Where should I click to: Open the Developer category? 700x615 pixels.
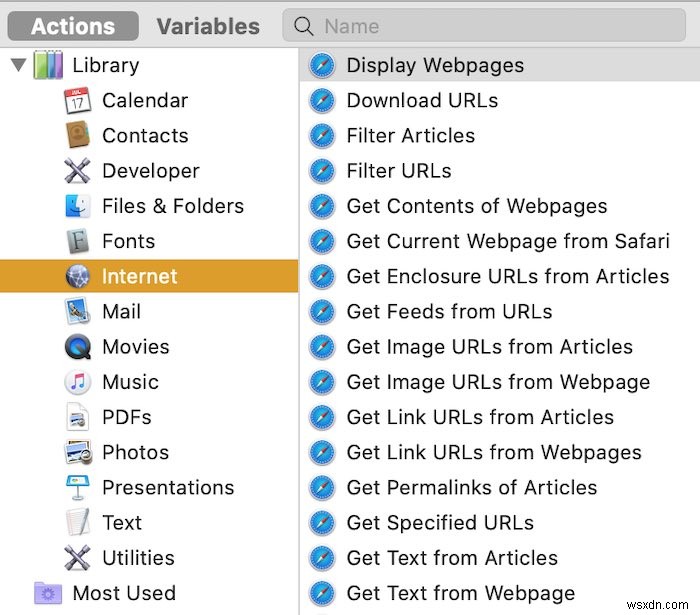(x=151, y=171)
